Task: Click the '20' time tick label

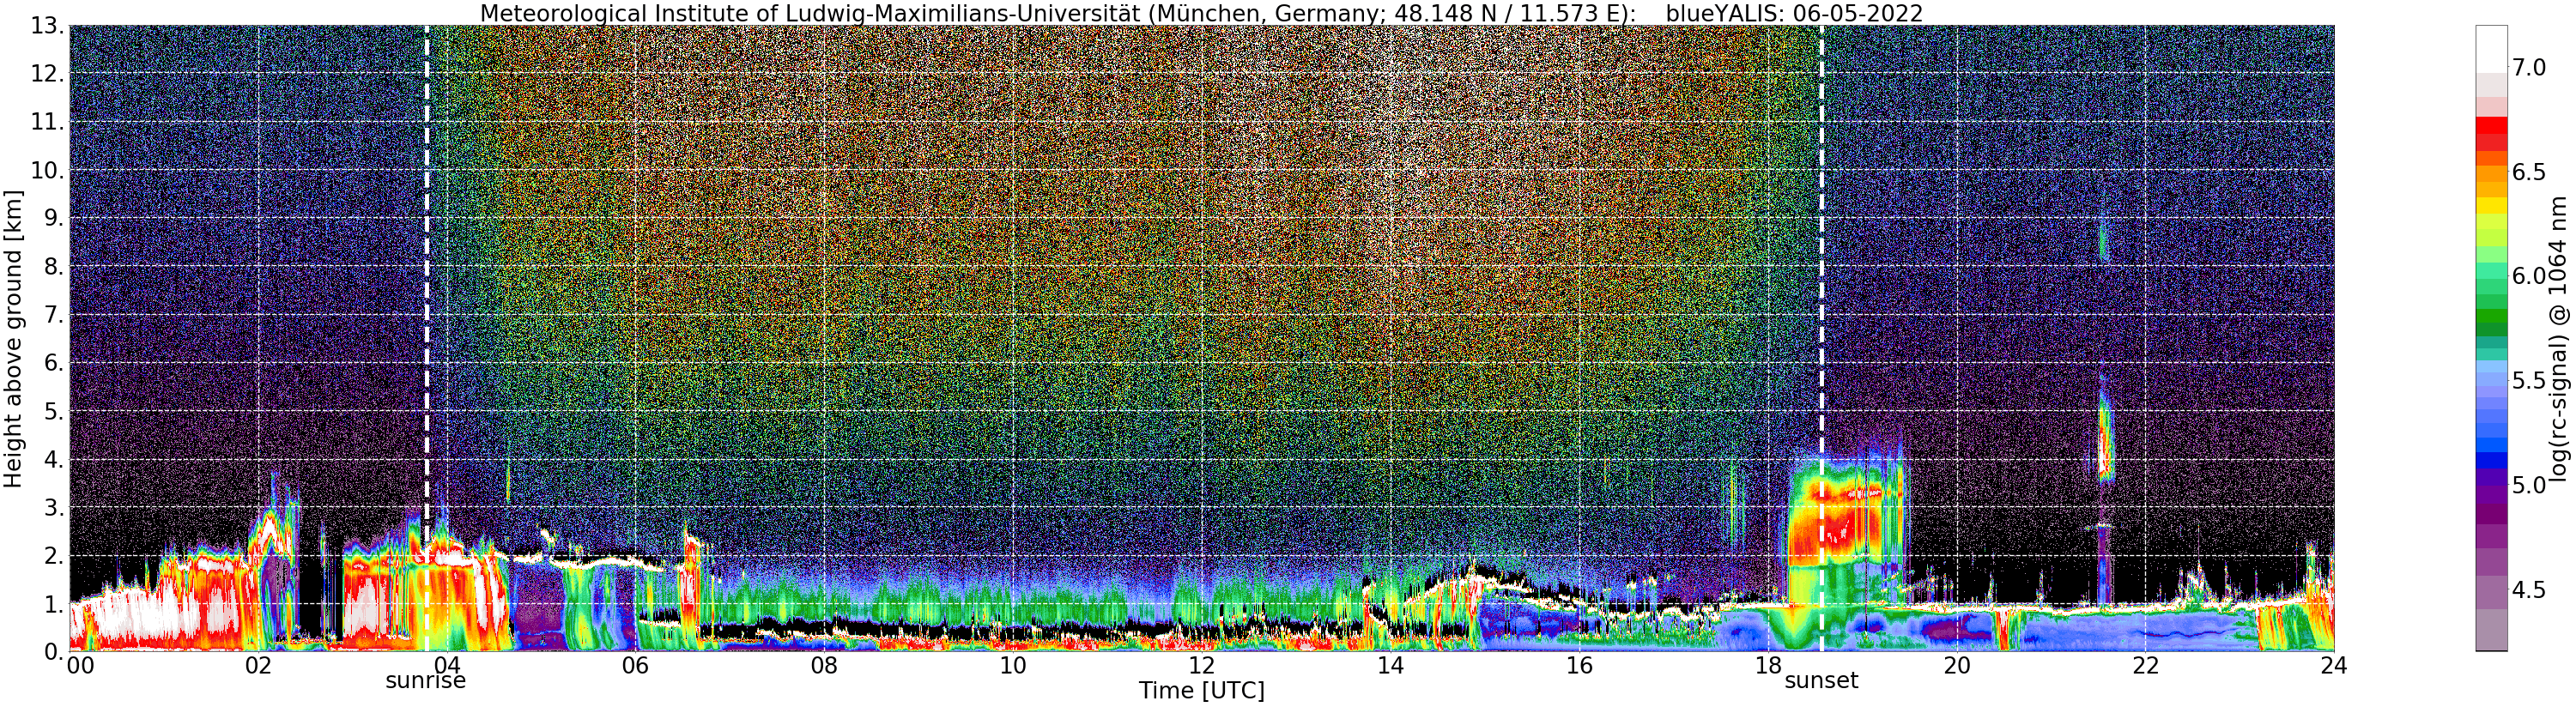Action: click(1956, 666)
